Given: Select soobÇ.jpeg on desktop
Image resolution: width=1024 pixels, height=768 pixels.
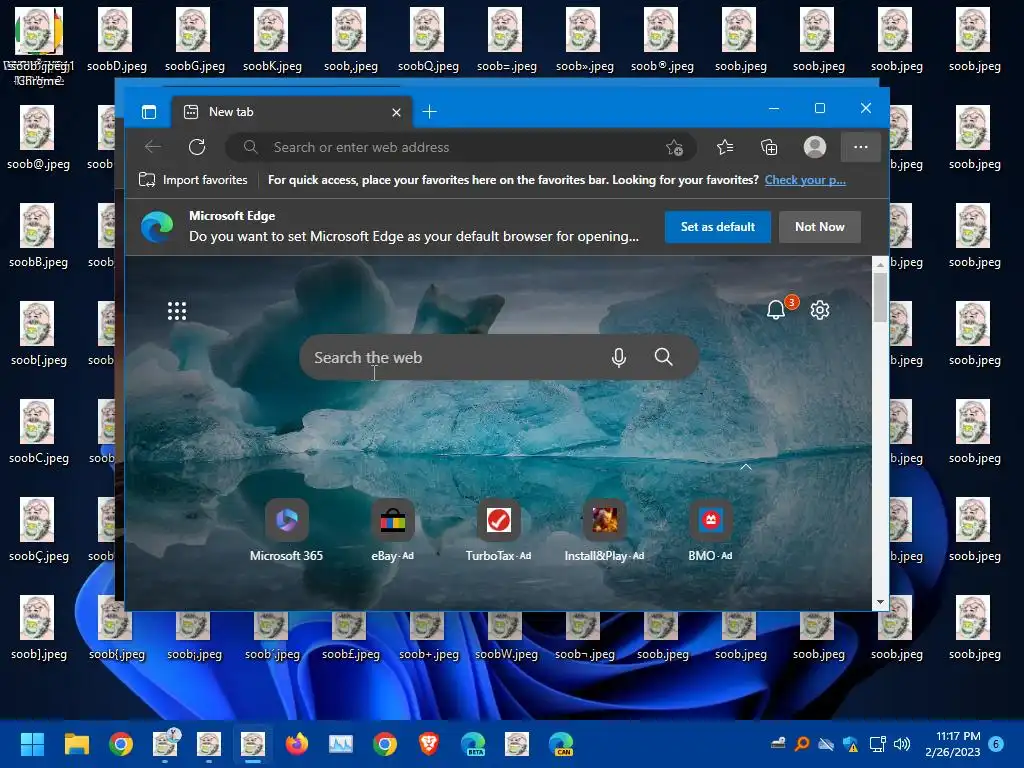Looking at the screenshot, I should [x=38, y=530].
